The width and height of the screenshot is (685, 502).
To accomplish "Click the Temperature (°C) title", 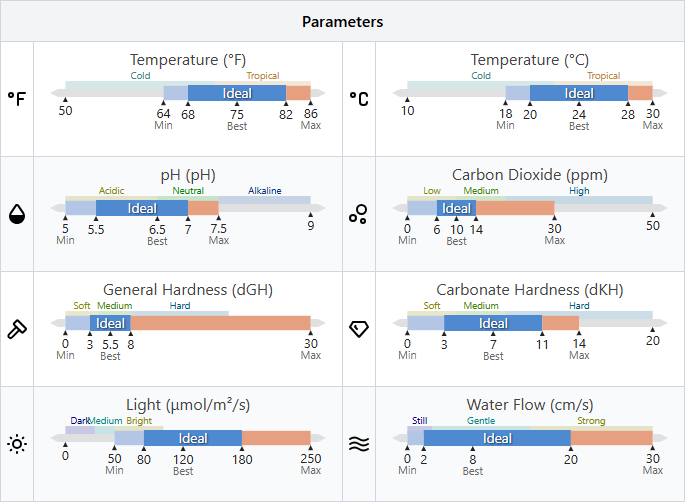I will 530,60.
